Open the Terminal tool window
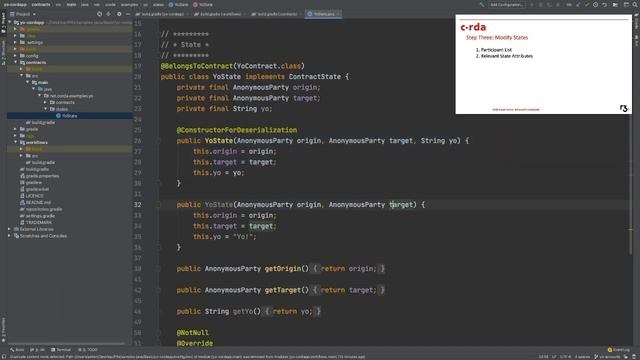The width and height of the screenshot is (640, 360). 61,350
